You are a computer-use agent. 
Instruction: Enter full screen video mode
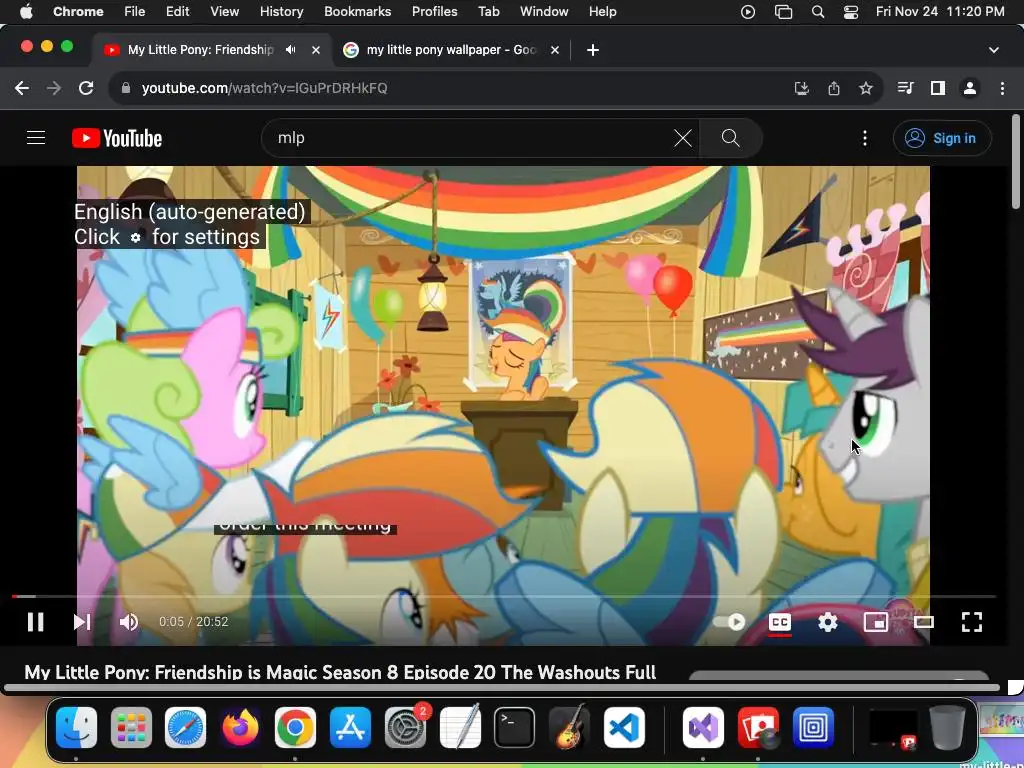click(x=972, y=622)
